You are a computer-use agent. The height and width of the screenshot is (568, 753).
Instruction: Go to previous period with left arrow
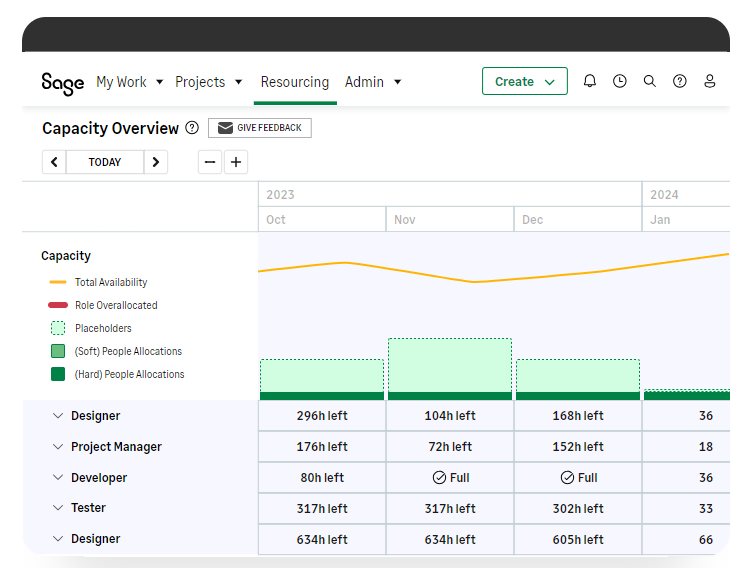(x=54, y=162)
